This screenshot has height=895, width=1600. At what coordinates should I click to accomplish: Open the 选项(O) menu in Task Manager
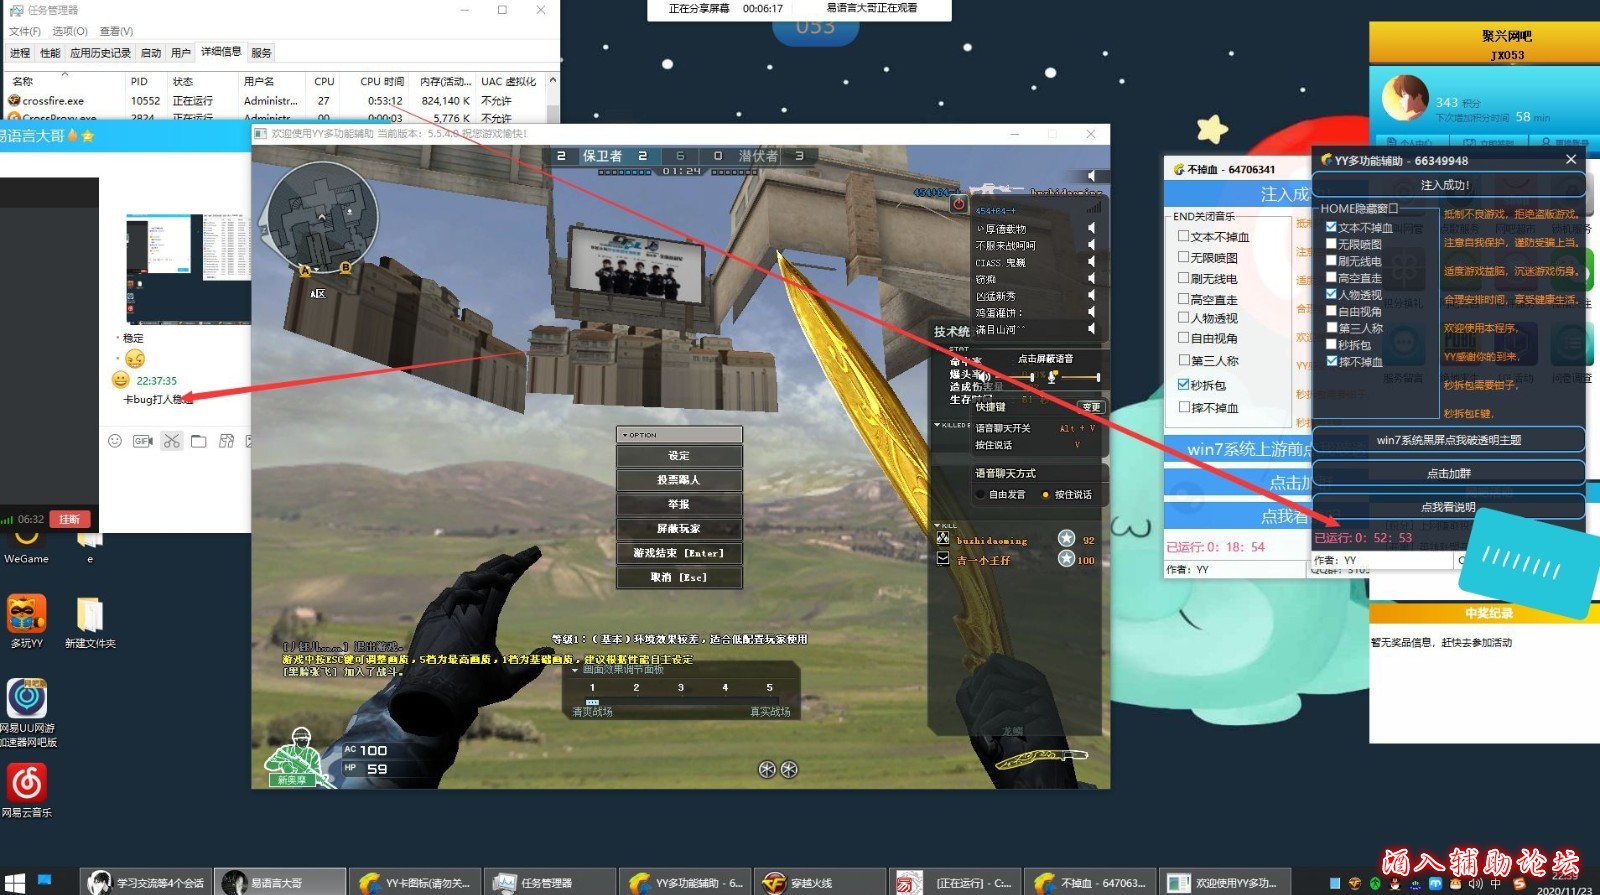(70, 31)
